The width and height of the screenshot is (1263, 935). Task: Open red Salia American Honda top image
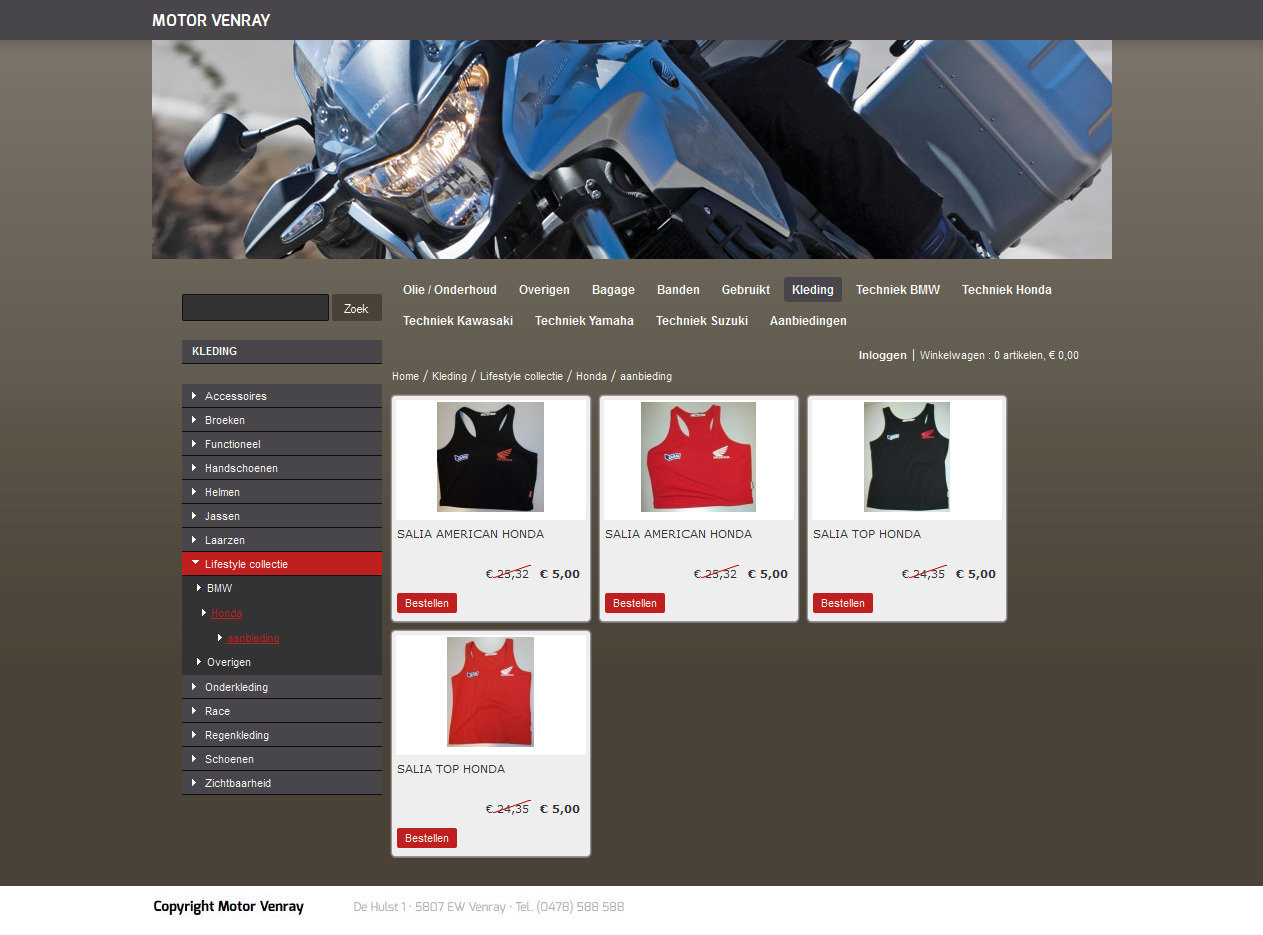[x=698, y=457]
